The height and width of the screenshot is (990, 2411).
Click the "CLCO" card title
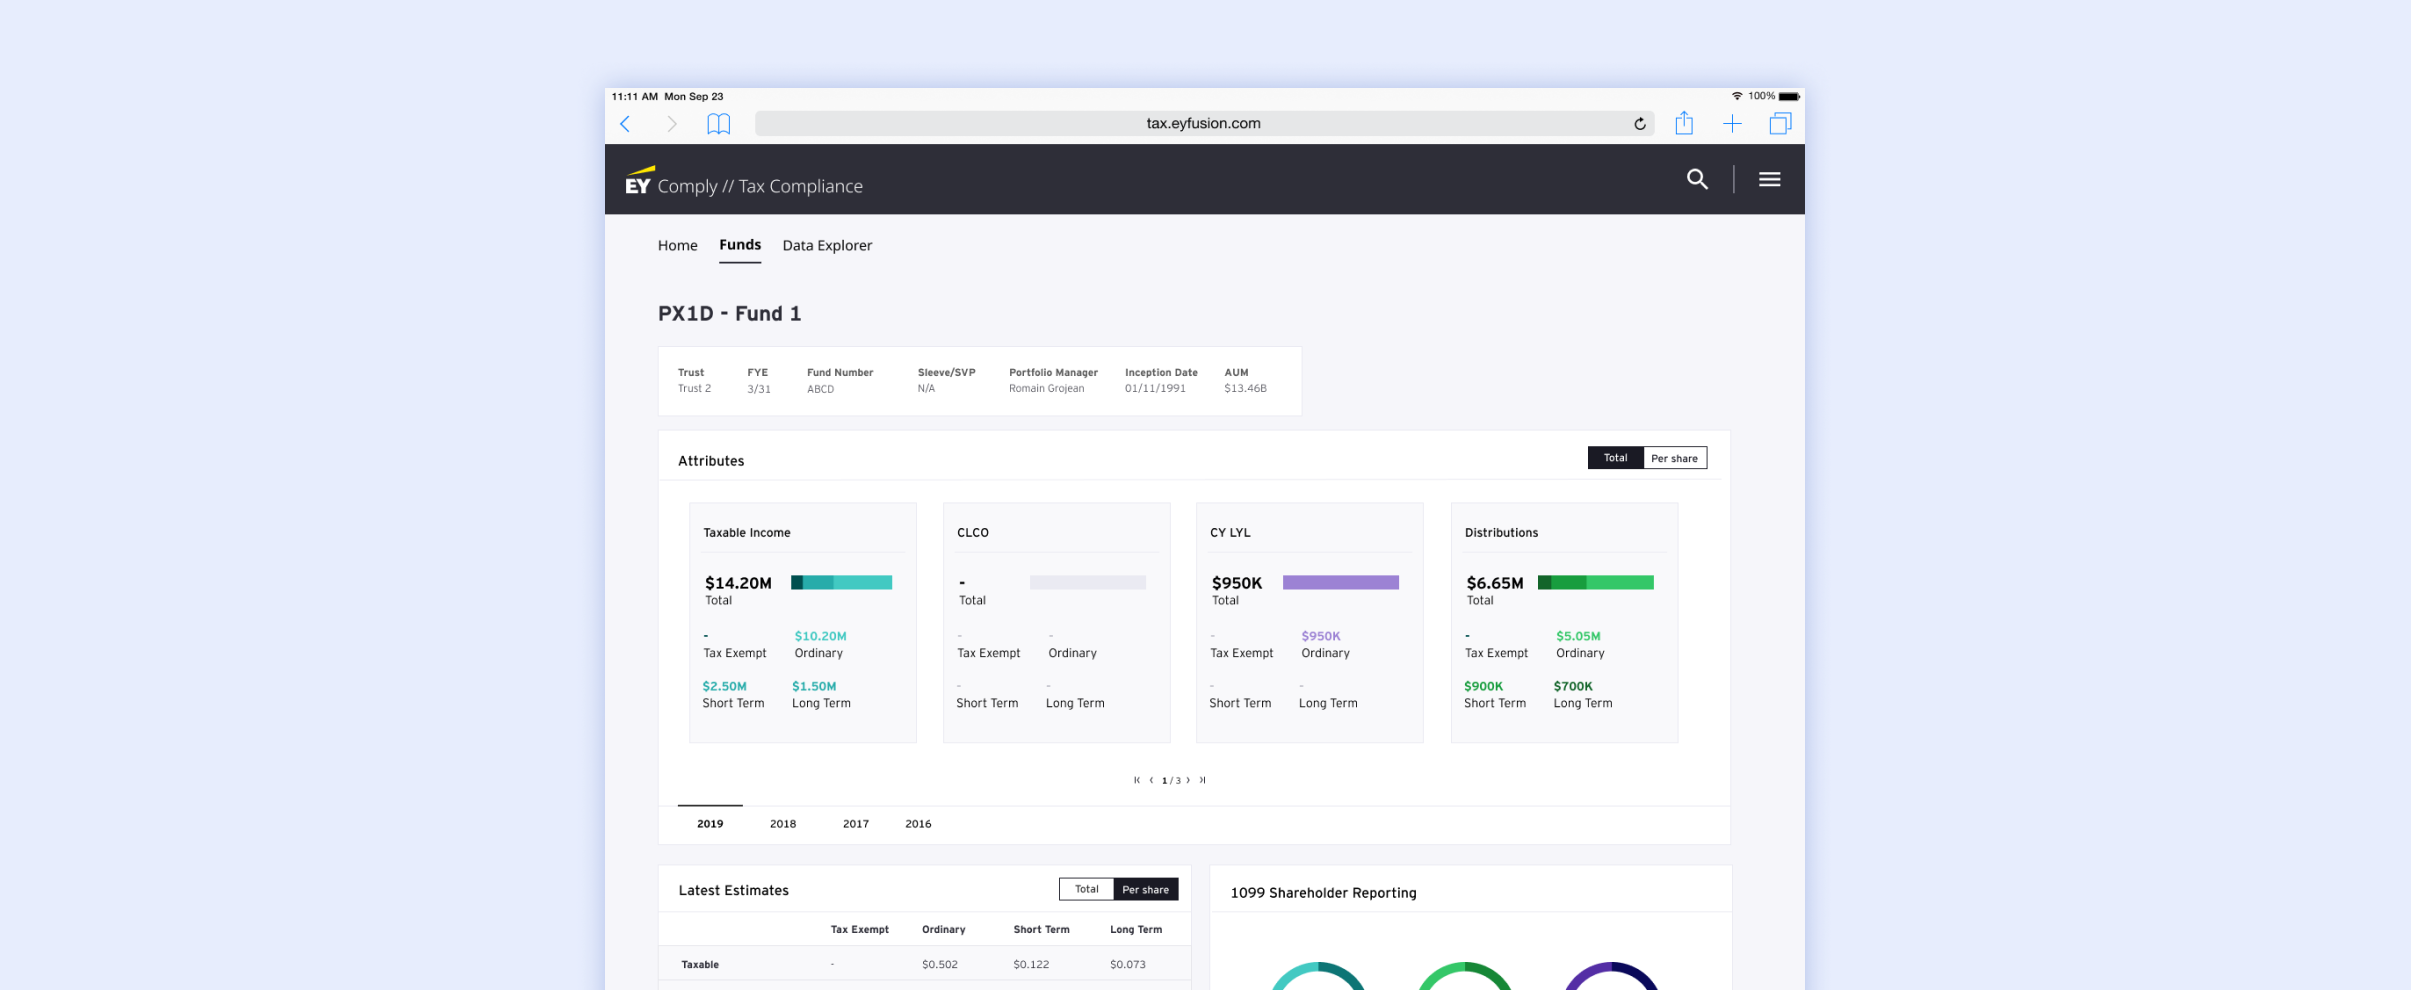(x=973, y=533)
